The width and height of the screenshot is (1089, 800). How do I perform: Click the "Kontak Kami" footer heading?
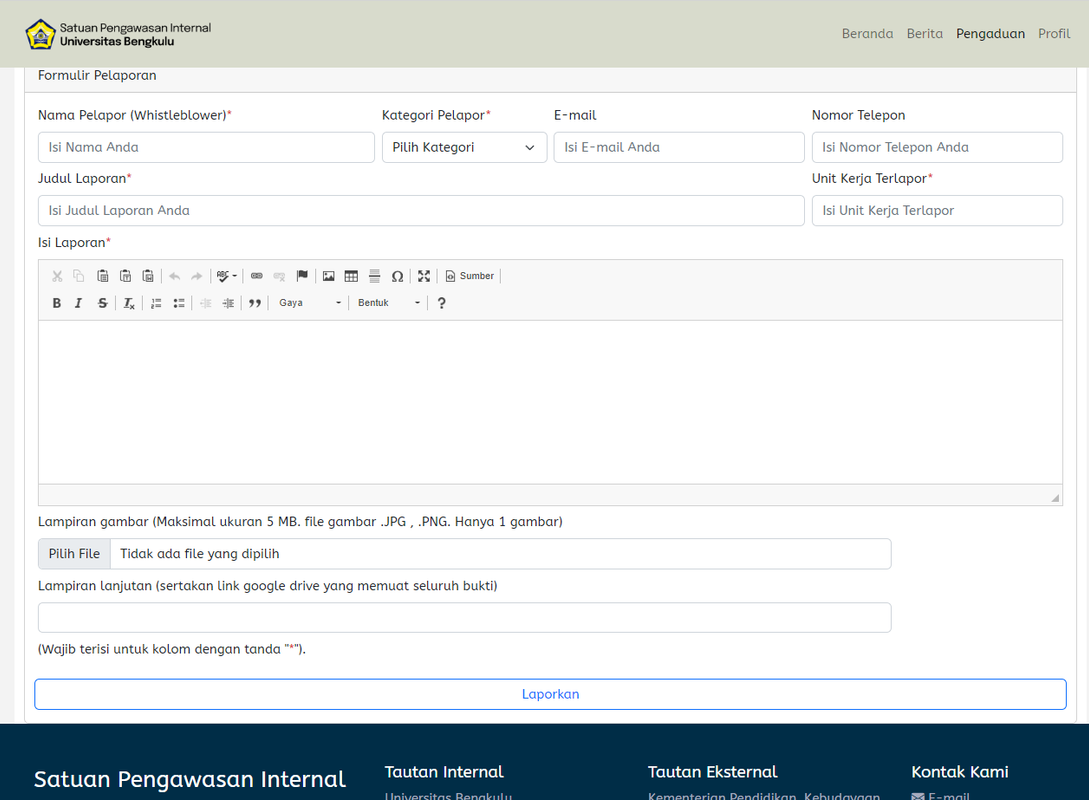coord(960,772)
